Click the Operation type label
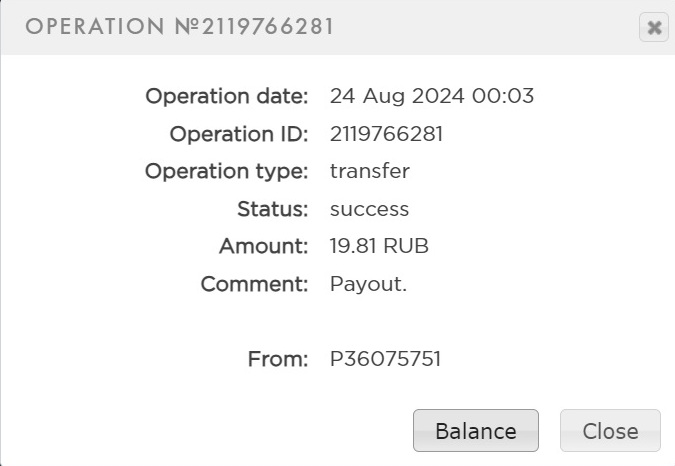This screenshot has height=466, width=675. tap(227, 171)
